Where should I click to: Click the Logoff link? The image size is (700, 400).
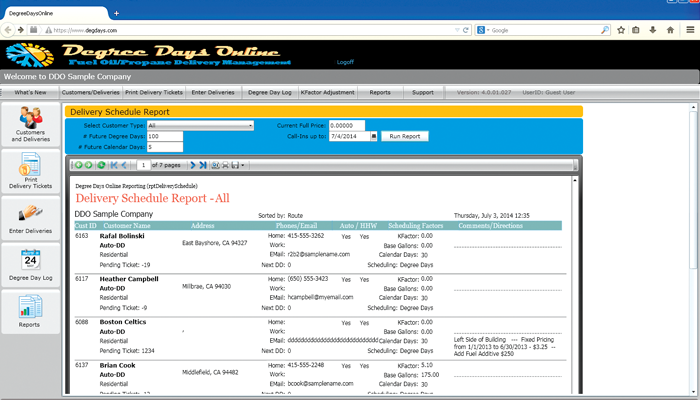pyautogui.click(x=345, y=61)
